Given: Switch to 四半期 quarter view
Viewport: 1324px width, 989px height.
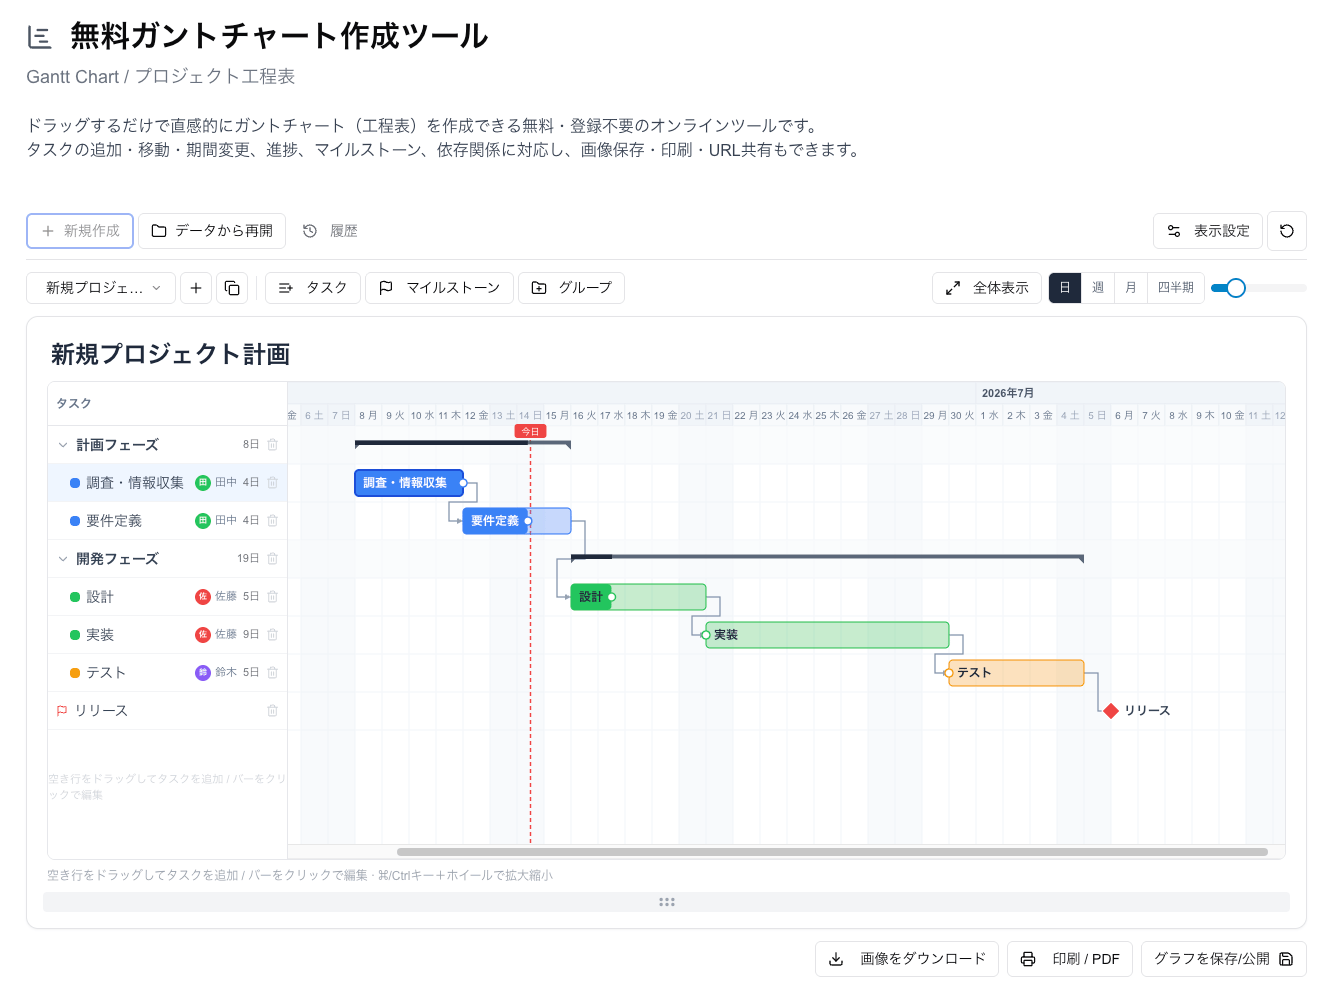Looking at the screenshot, I should click(1176, 288).
